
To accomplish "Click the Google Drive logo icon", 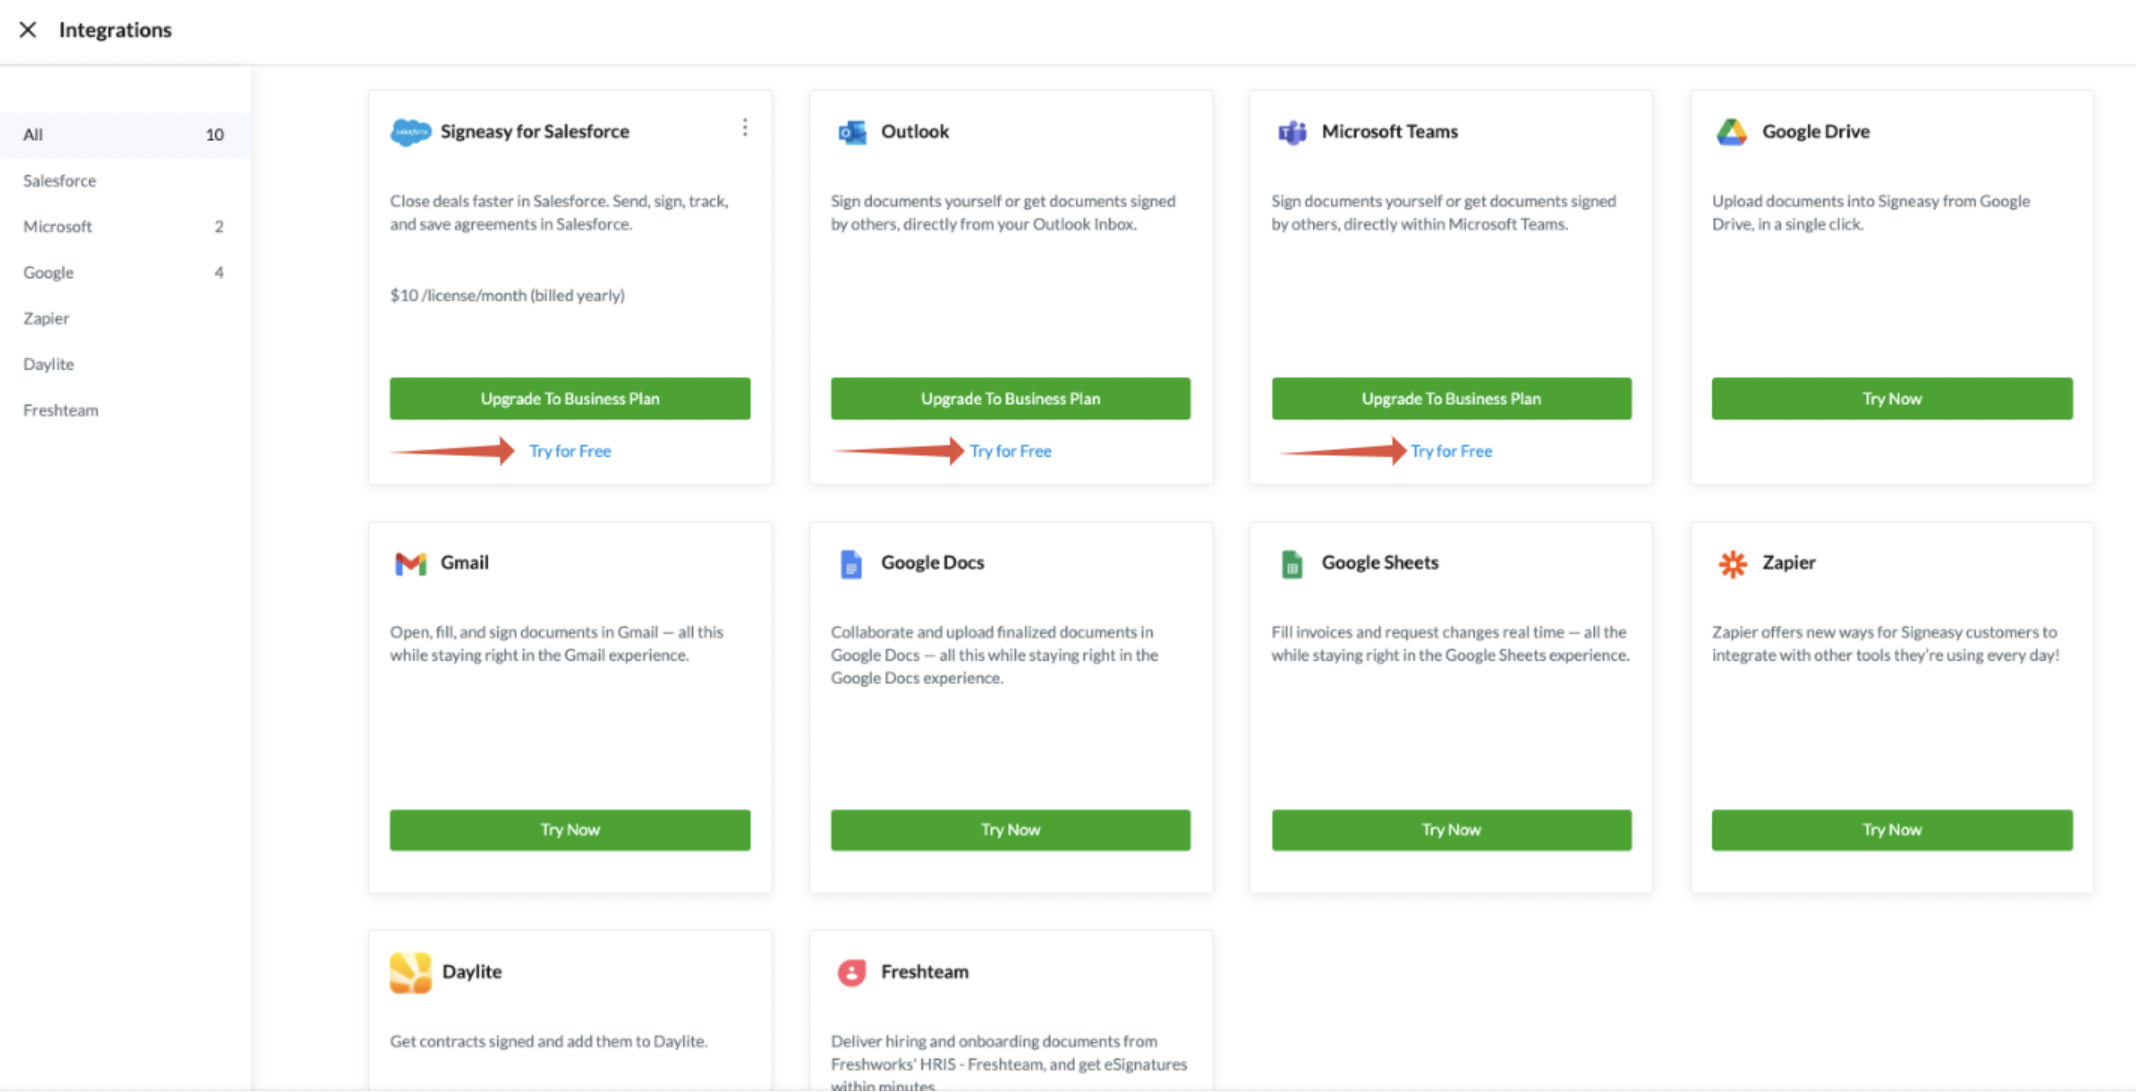I will 1732,132.
